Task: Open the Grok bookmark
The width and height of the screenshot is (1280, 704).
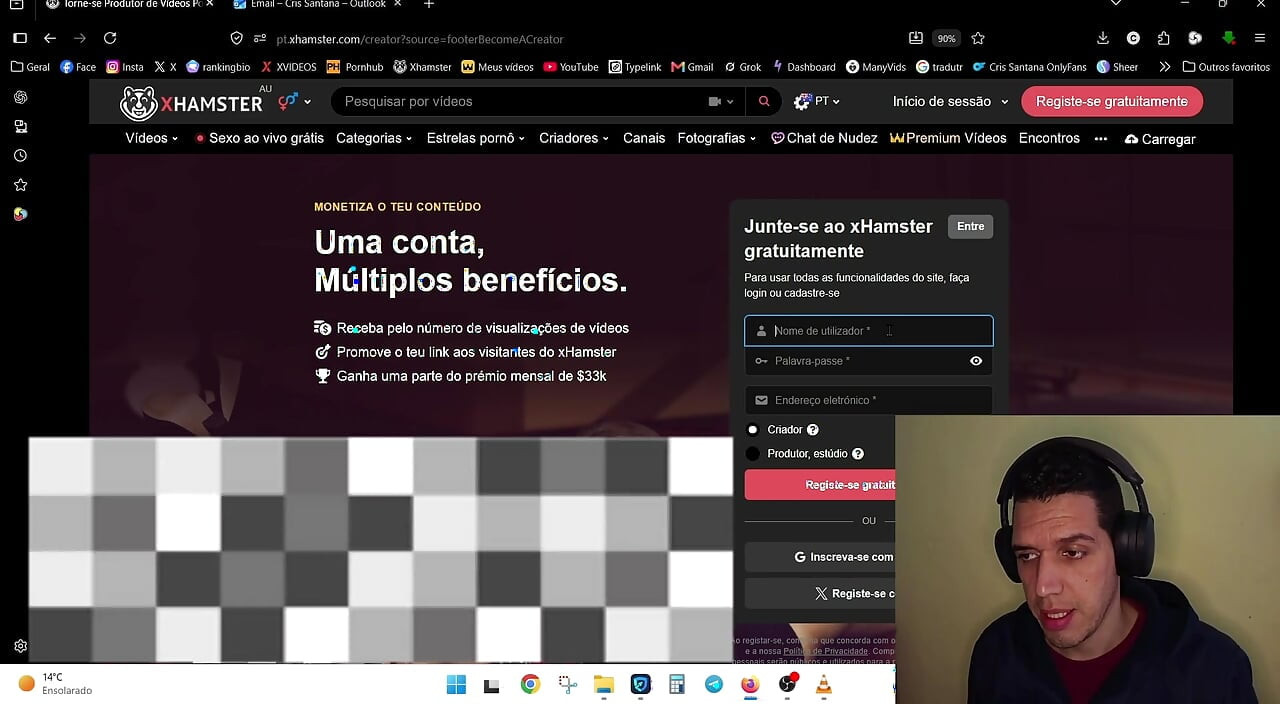Action: (742, 67)
